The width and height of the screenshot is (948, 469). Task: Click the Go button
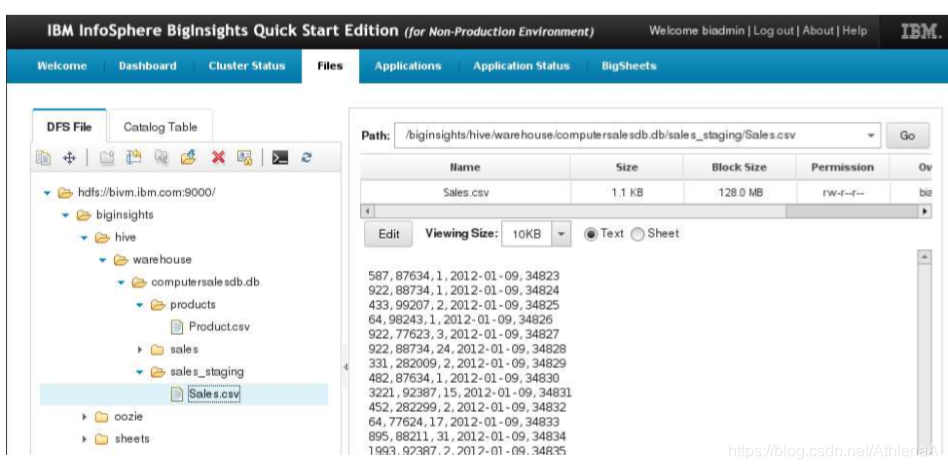pyautogui.click(x=907, y=135)
